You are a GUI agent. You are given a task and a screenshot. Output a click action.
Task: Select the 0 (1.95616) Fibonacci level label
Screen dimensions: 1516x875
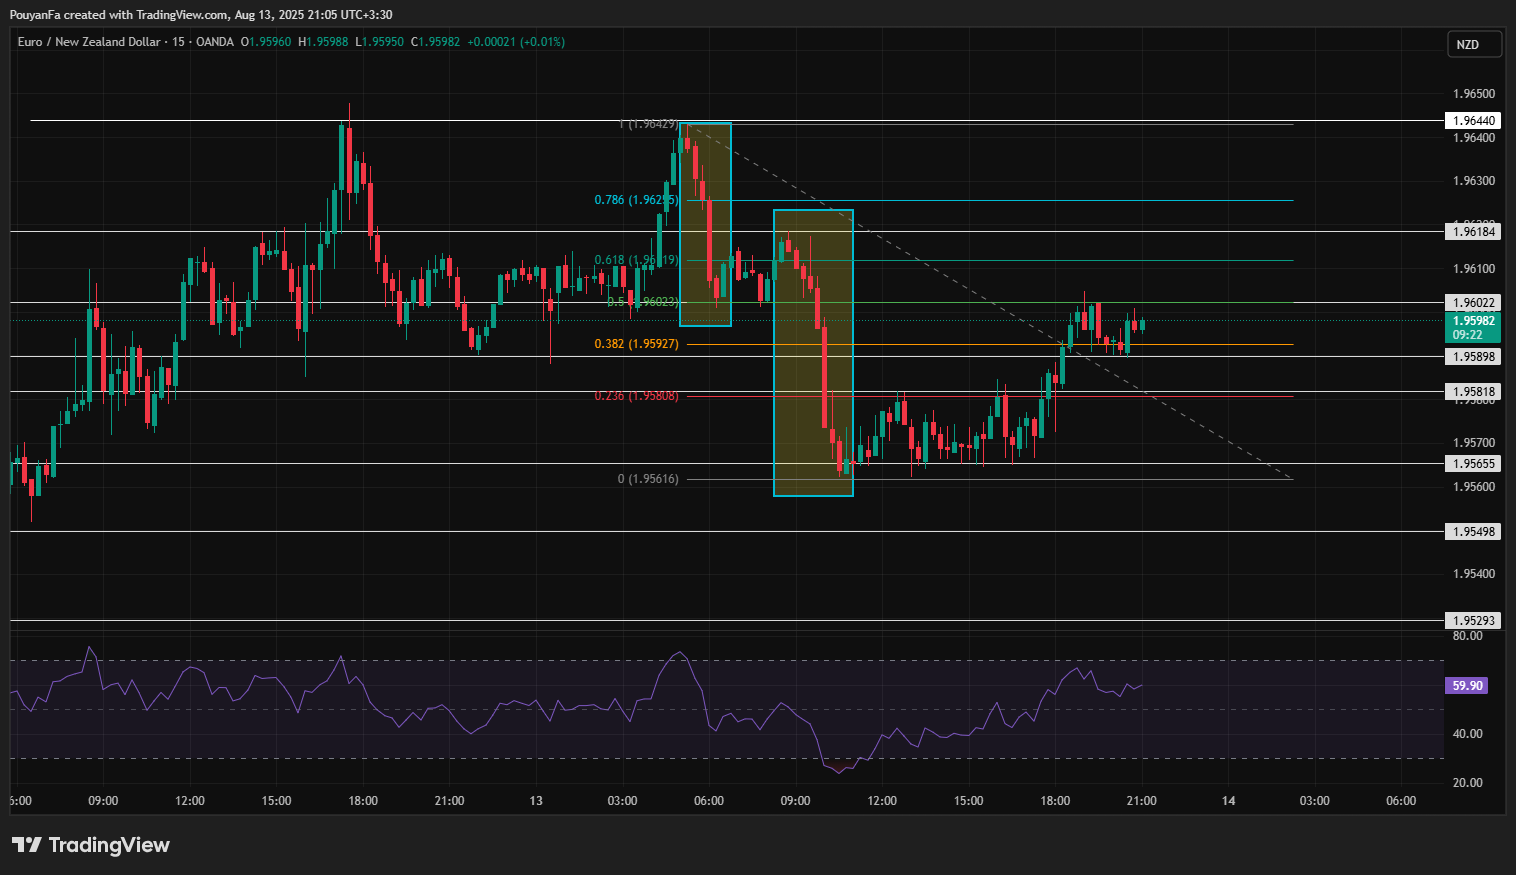648,479
